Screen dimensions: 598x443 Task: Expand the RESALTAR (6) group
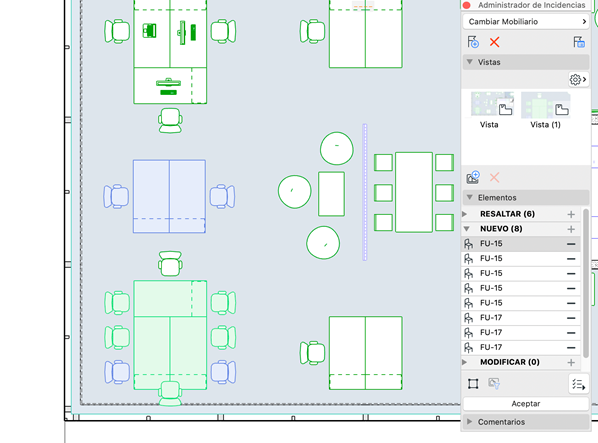[465, 214]
